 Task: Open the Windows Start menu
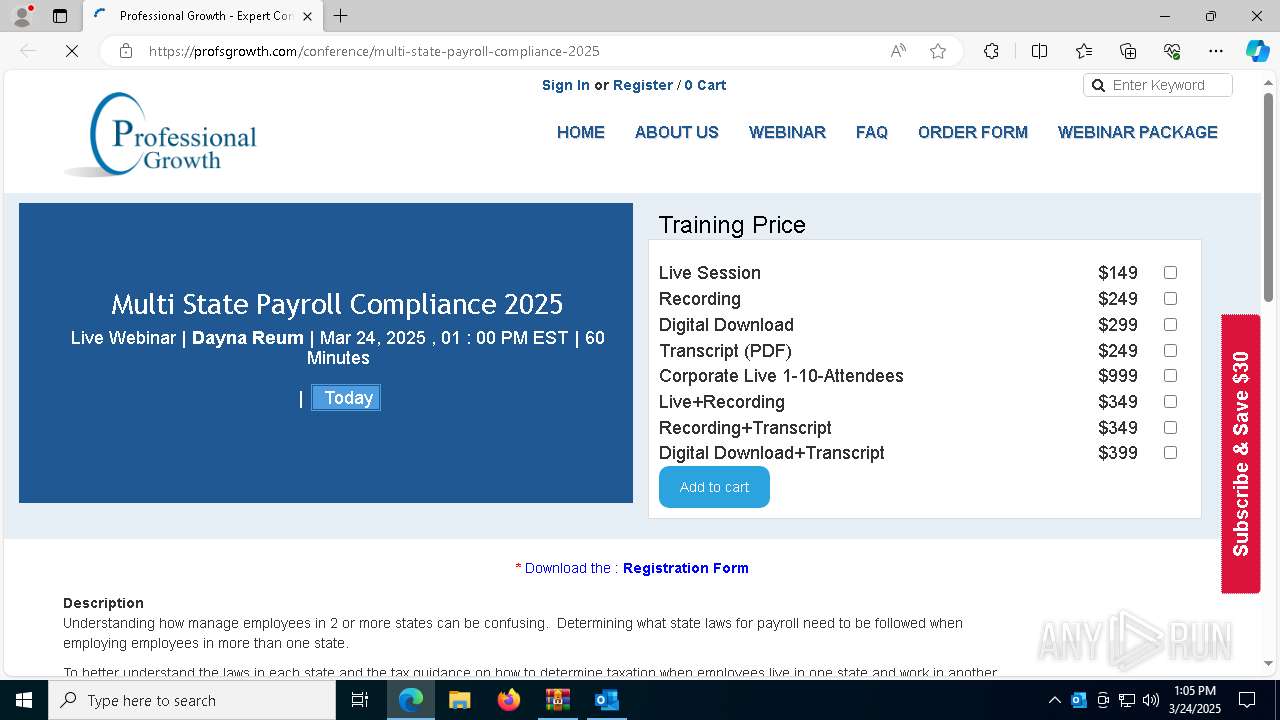point(24,700)
